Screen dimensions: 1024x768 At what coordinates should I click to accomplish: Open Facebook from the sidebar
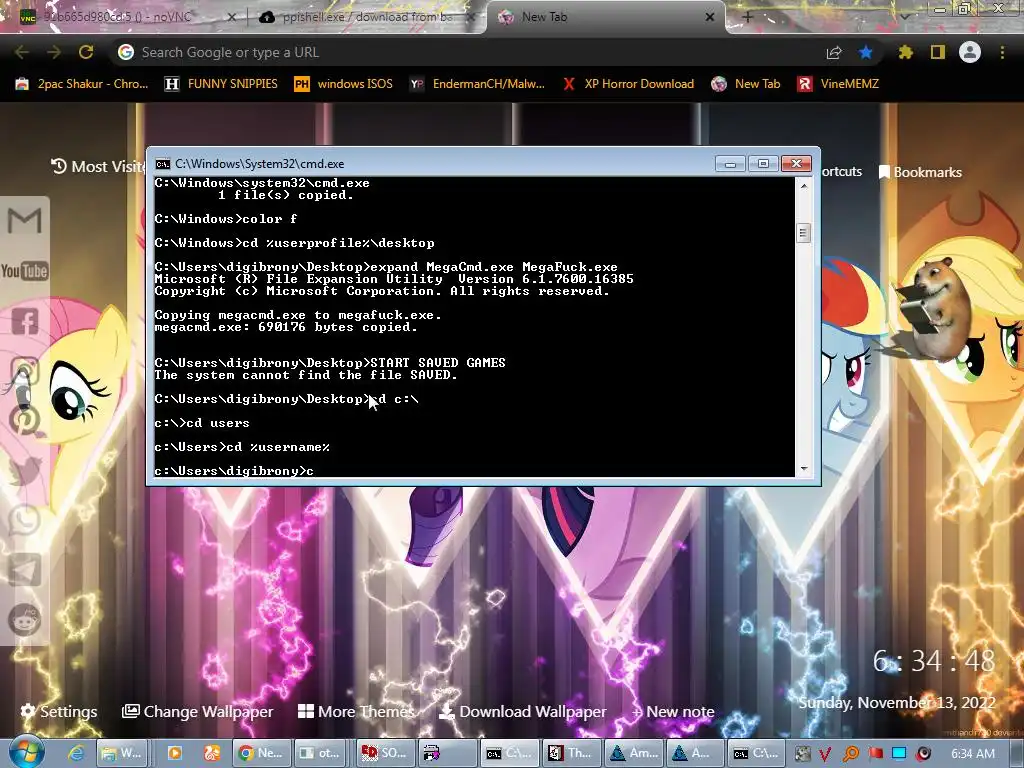[x=25, y=321]
